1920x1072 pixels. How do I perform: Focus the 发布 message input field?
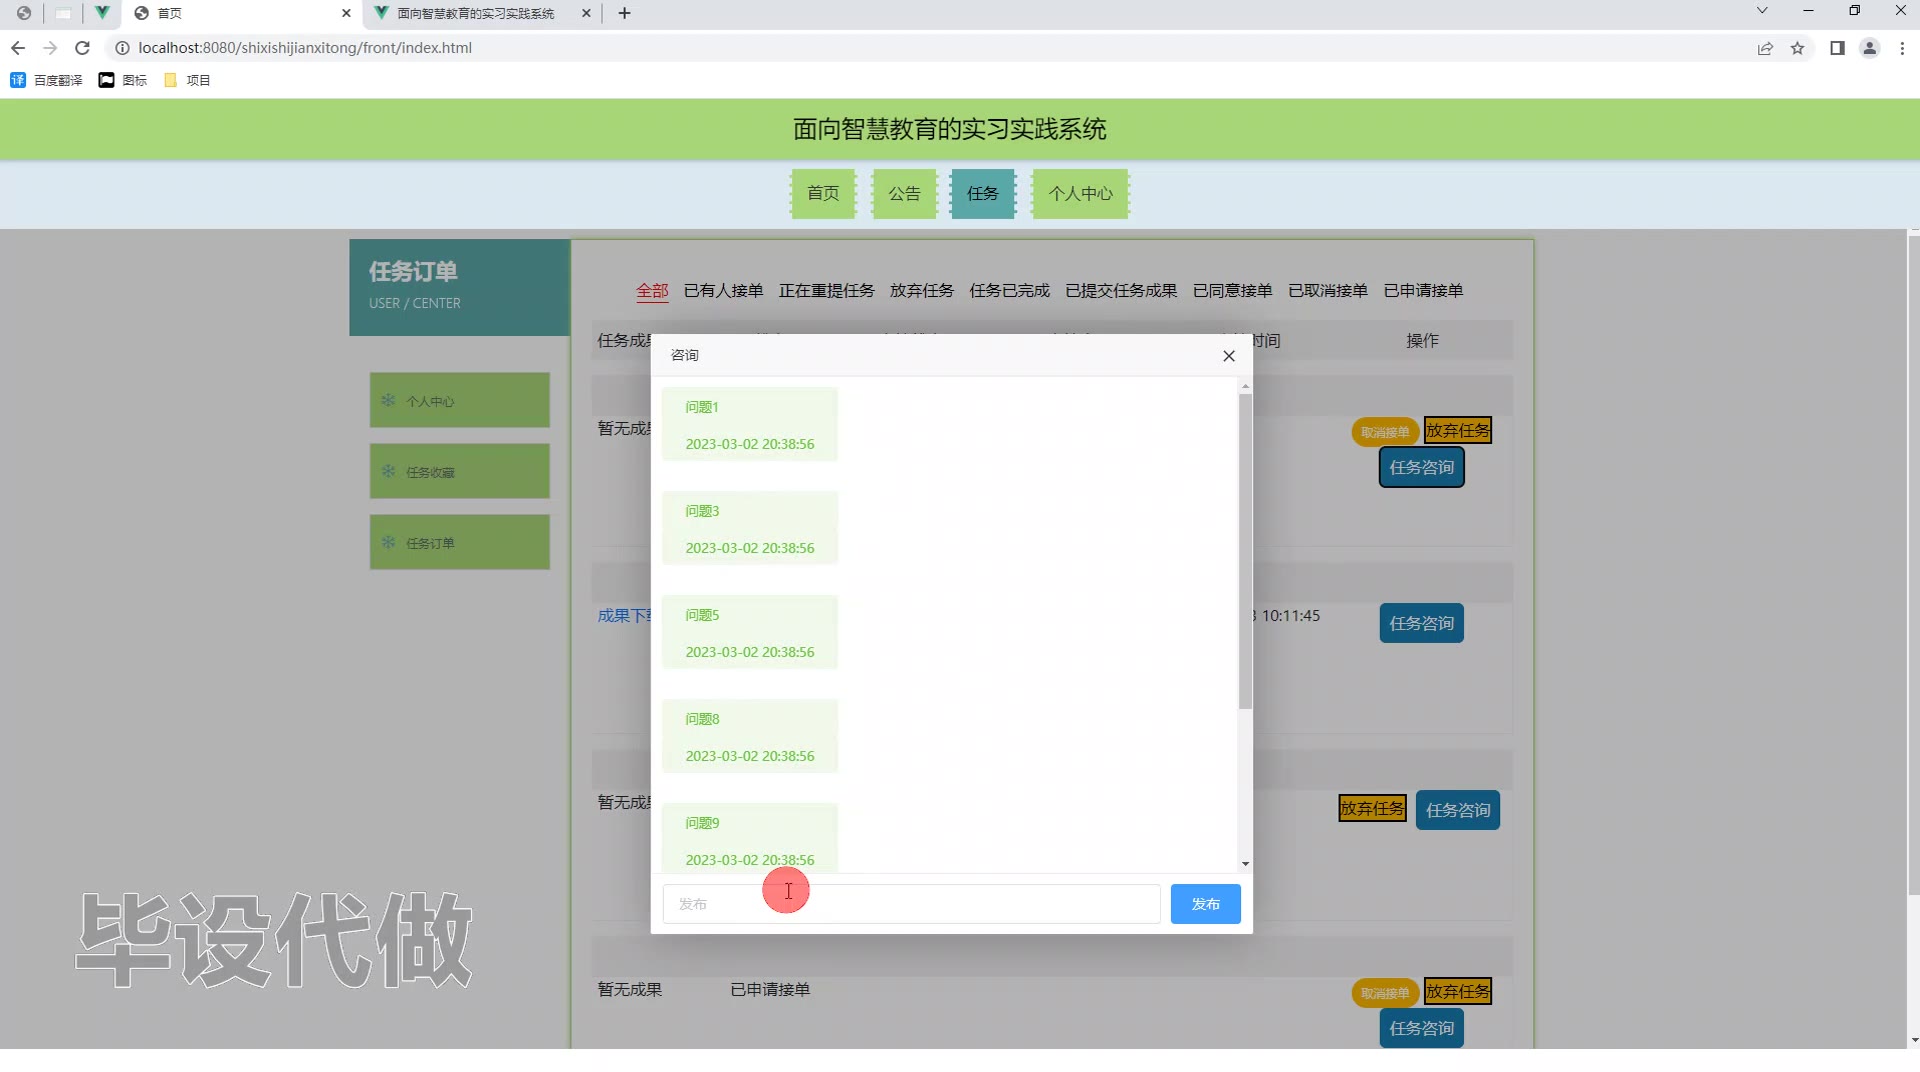click(x=910, y=904)
